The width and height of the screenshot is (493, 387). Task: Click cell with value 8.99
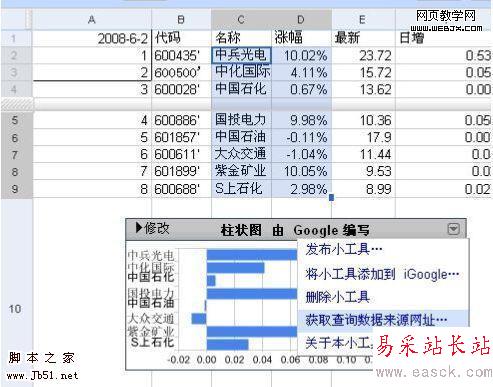pos(363,189)
